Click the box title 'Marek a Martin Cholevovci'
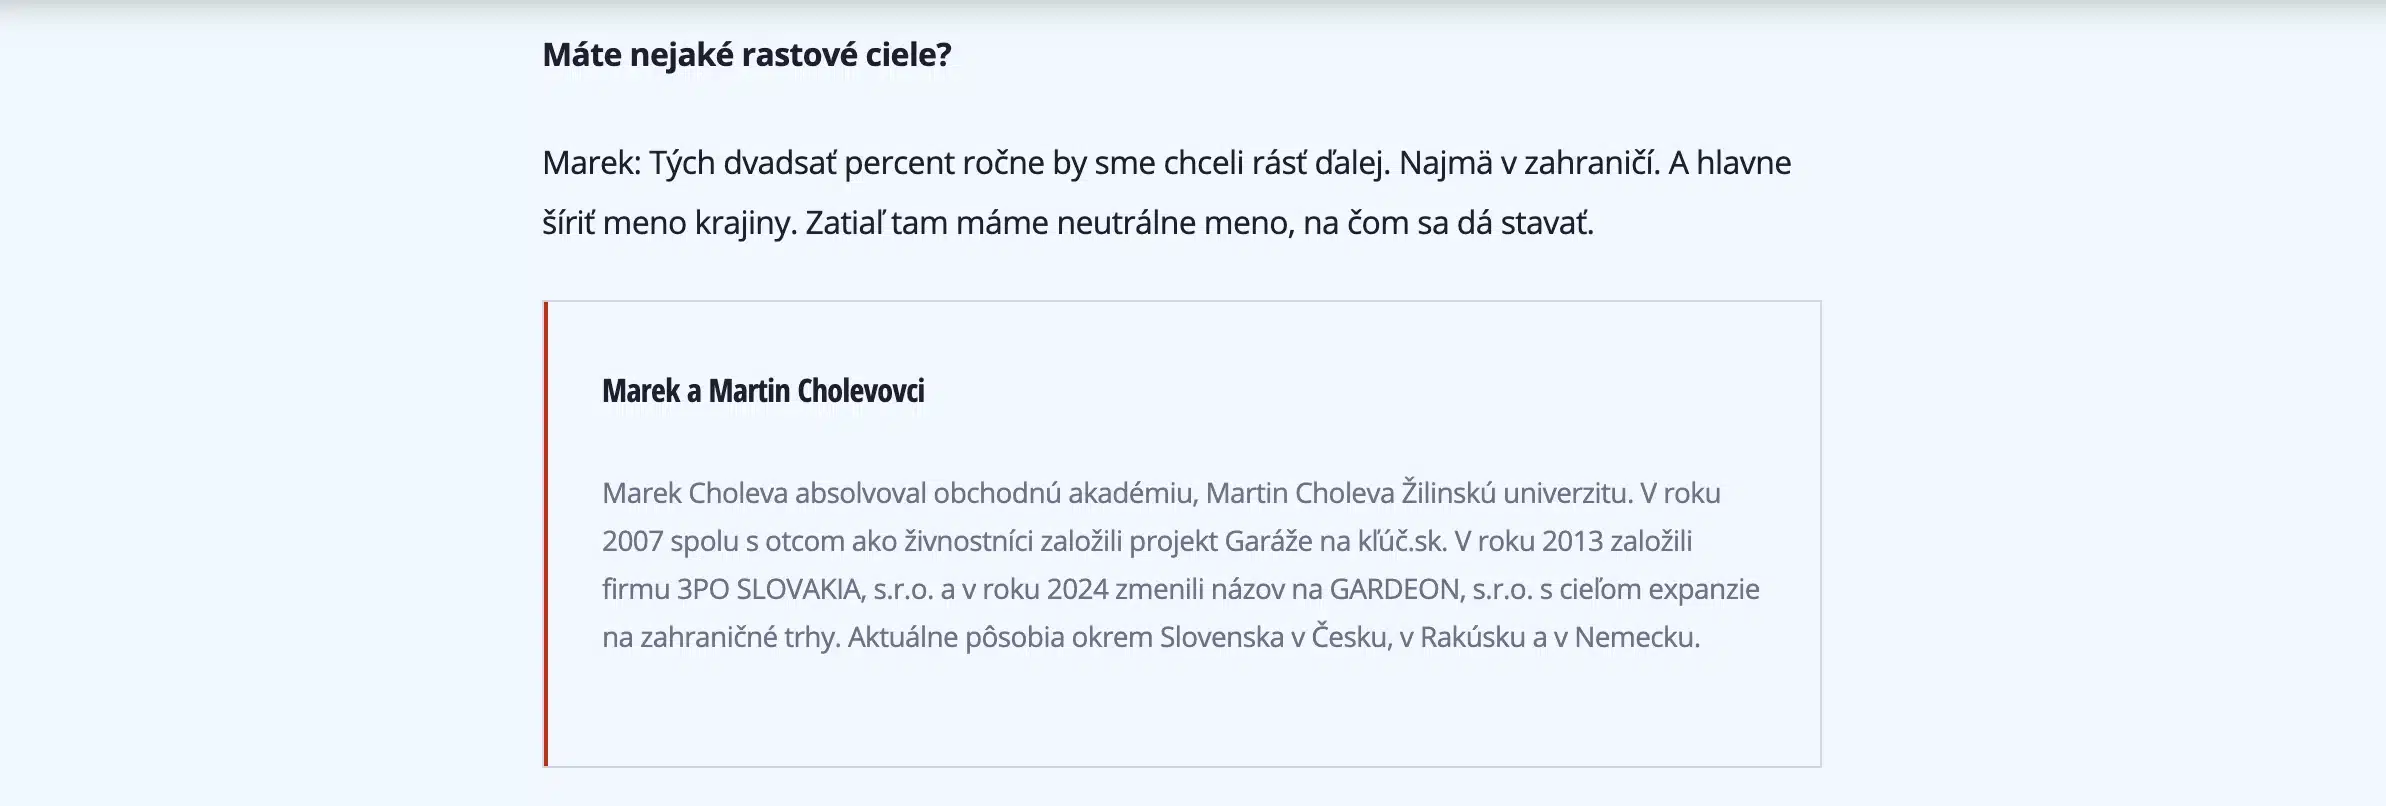 (763, 391)
